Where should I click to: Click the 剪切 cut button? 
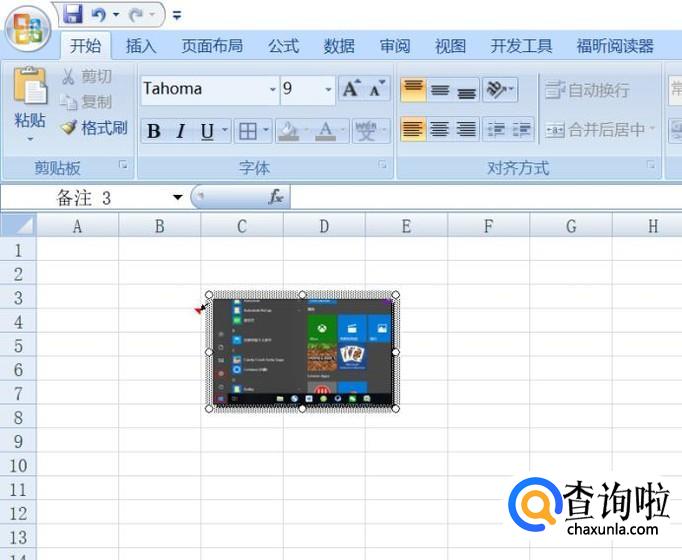click(87, 76)
